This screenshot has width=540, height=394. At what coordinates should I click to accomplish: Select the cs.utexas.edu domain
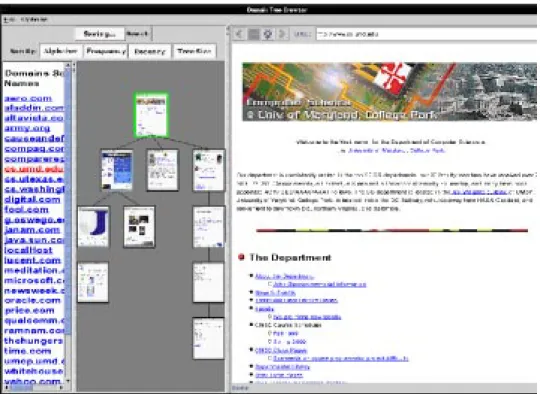[34, 179]
